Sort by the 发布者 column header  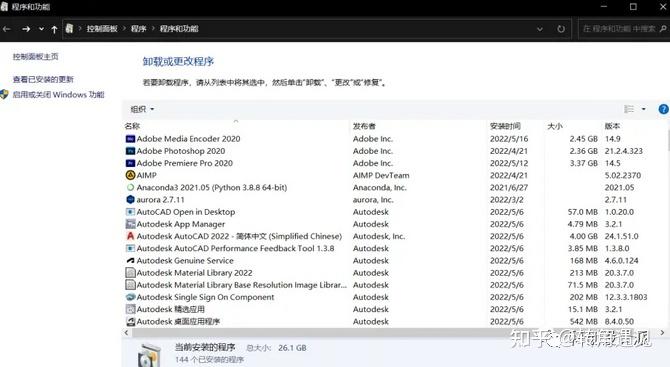click(x=364, y=126)
